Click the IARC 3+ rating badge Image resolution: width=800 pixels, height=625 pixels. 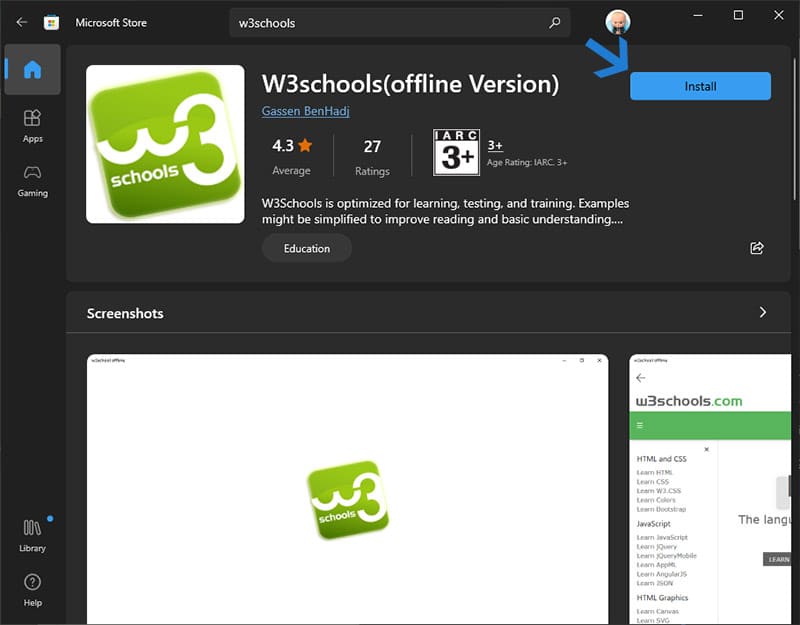point(456,152)
